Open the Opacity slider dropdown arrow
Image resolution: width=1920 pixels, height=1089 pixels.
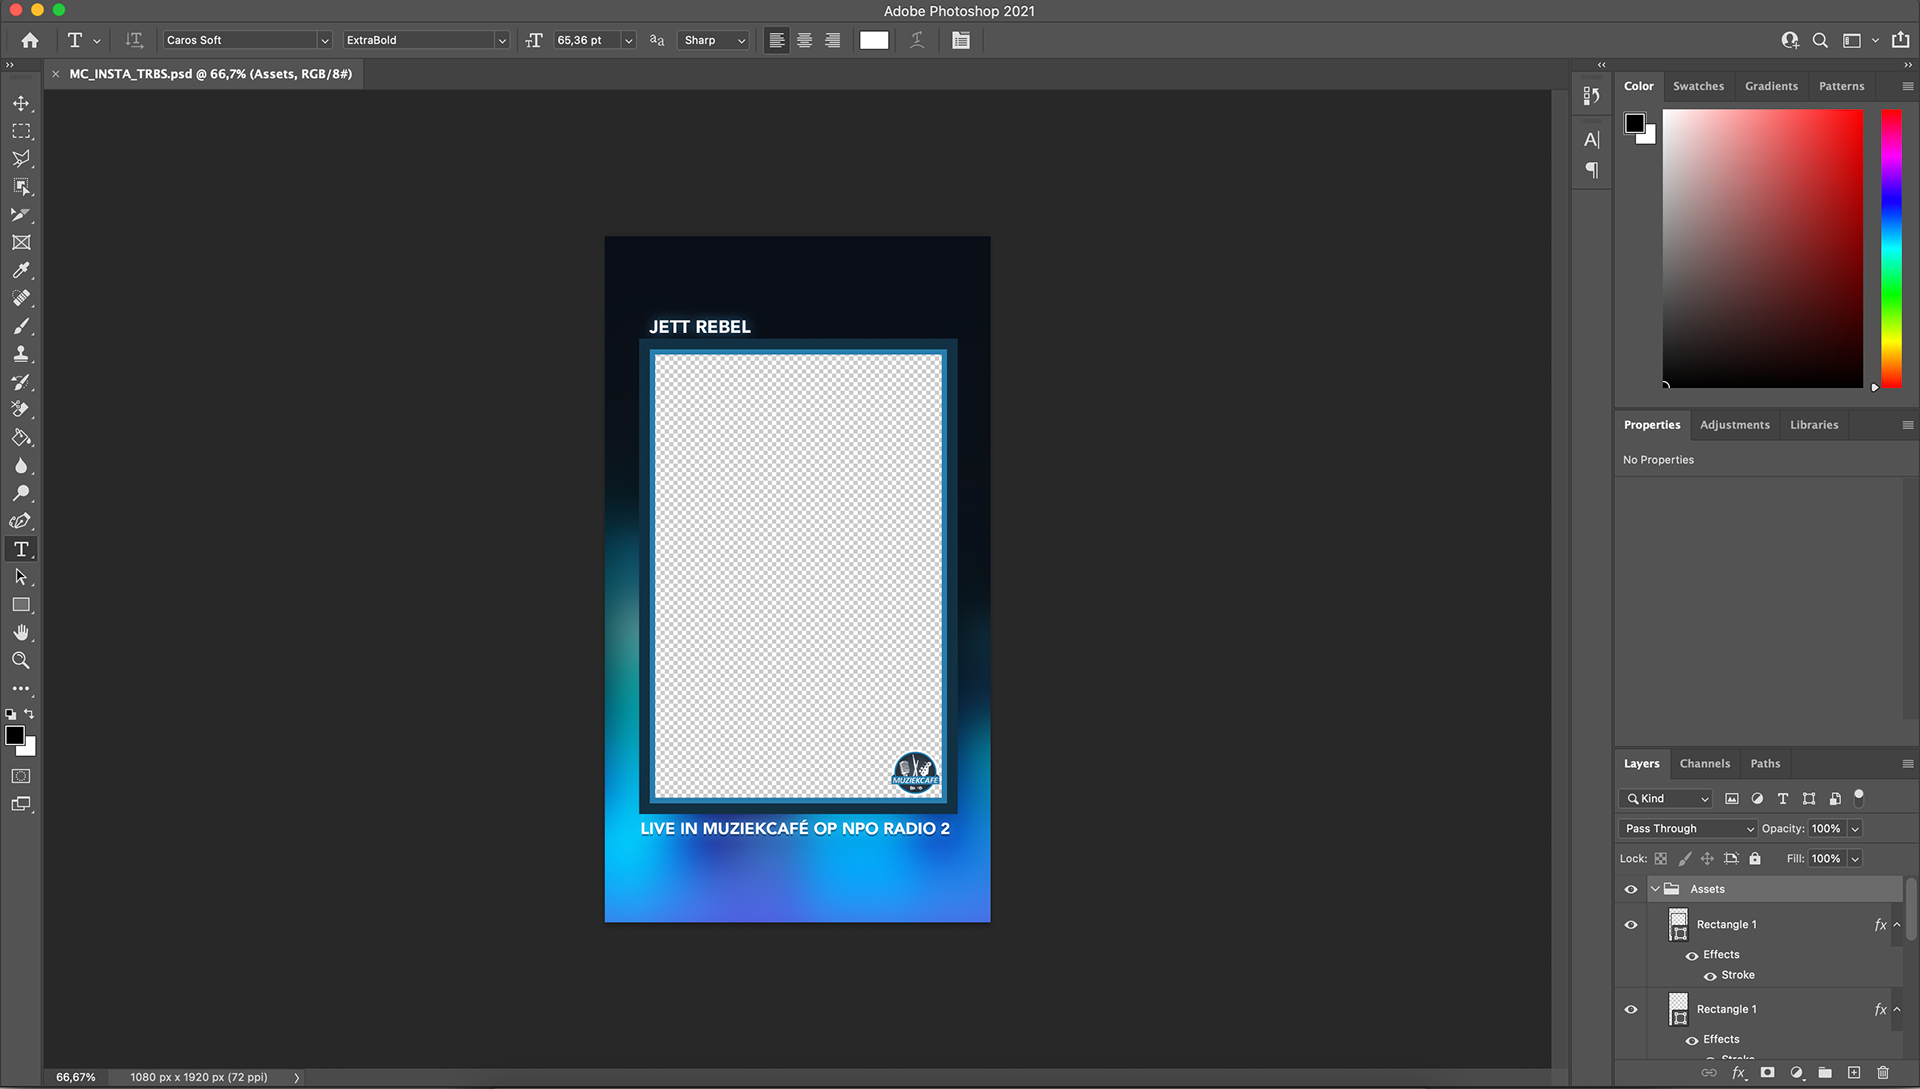pos(1855,829)
